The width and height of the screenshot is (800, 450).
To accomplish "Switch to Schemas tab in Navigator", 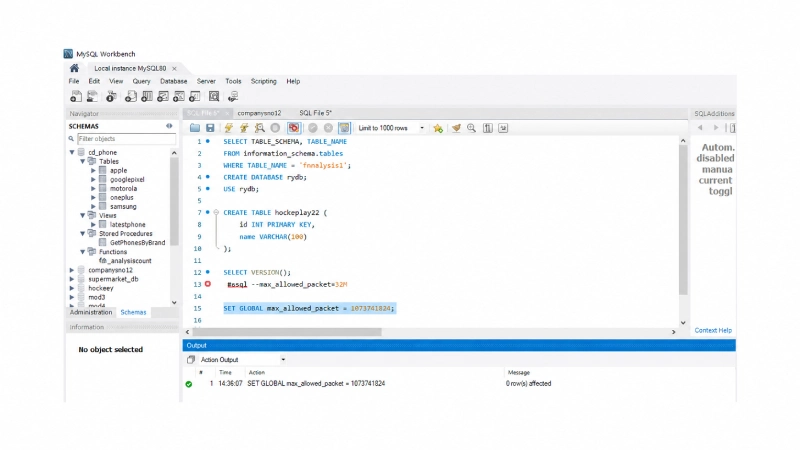I will pos(133,312).
